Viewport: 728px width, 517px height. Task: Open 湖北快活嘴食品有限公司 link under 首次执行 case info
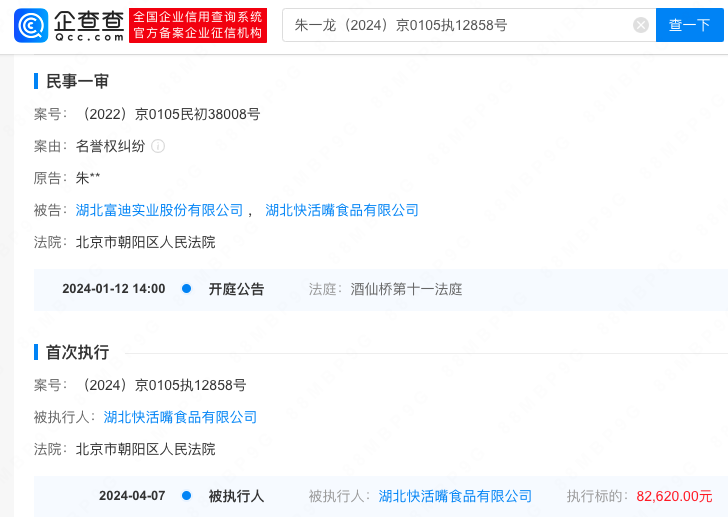click(x=180, y=417)
